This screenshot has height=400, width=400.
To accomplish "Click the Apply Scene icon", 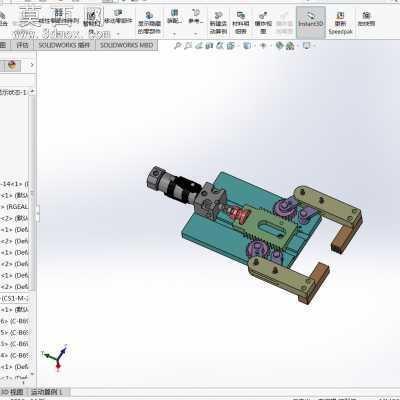I will (x=290, y=46).
